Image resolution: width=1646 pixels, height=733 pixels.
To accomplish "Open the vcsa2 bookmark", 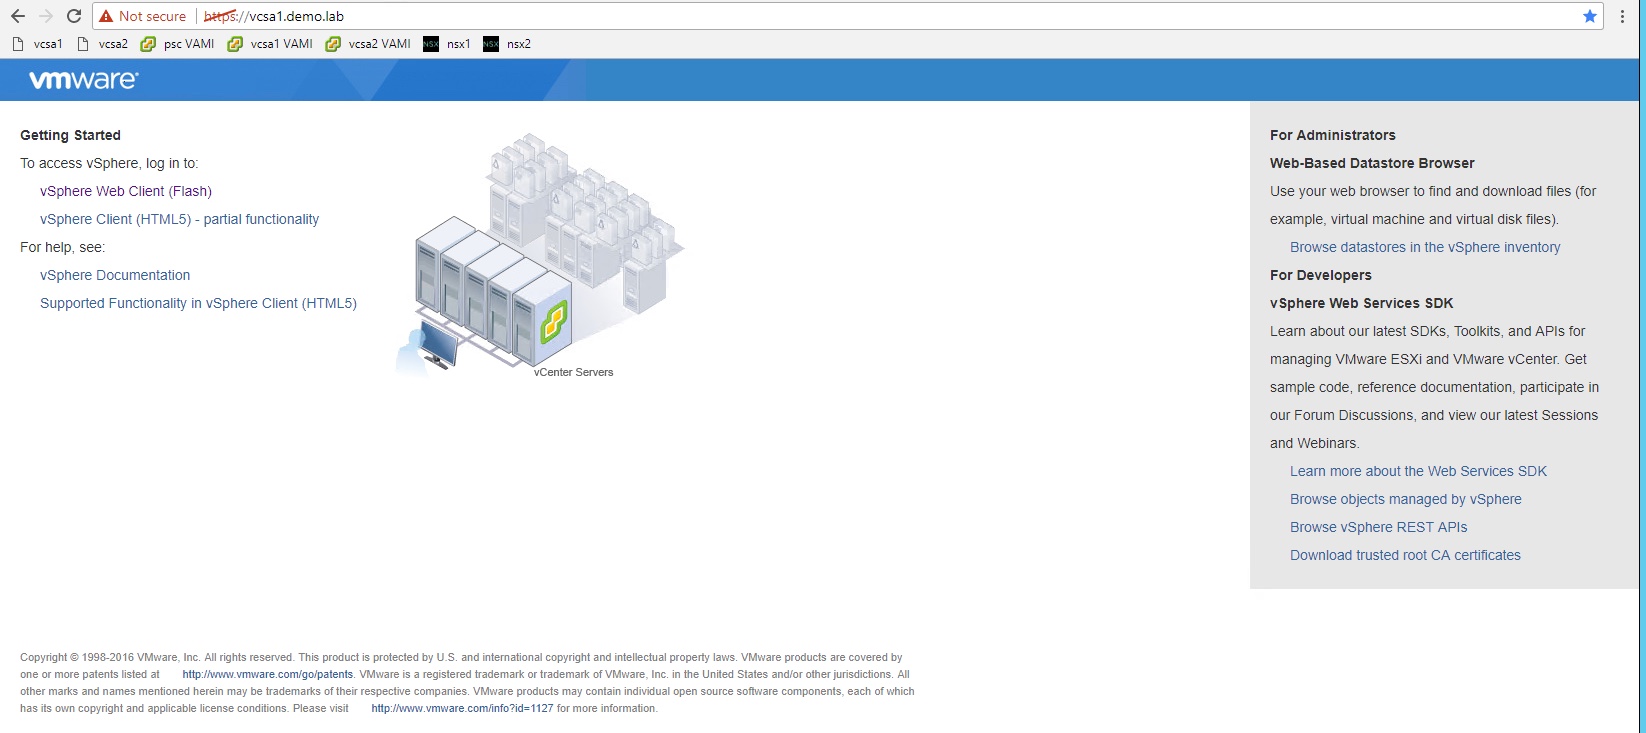I will [x=103, y=44].
